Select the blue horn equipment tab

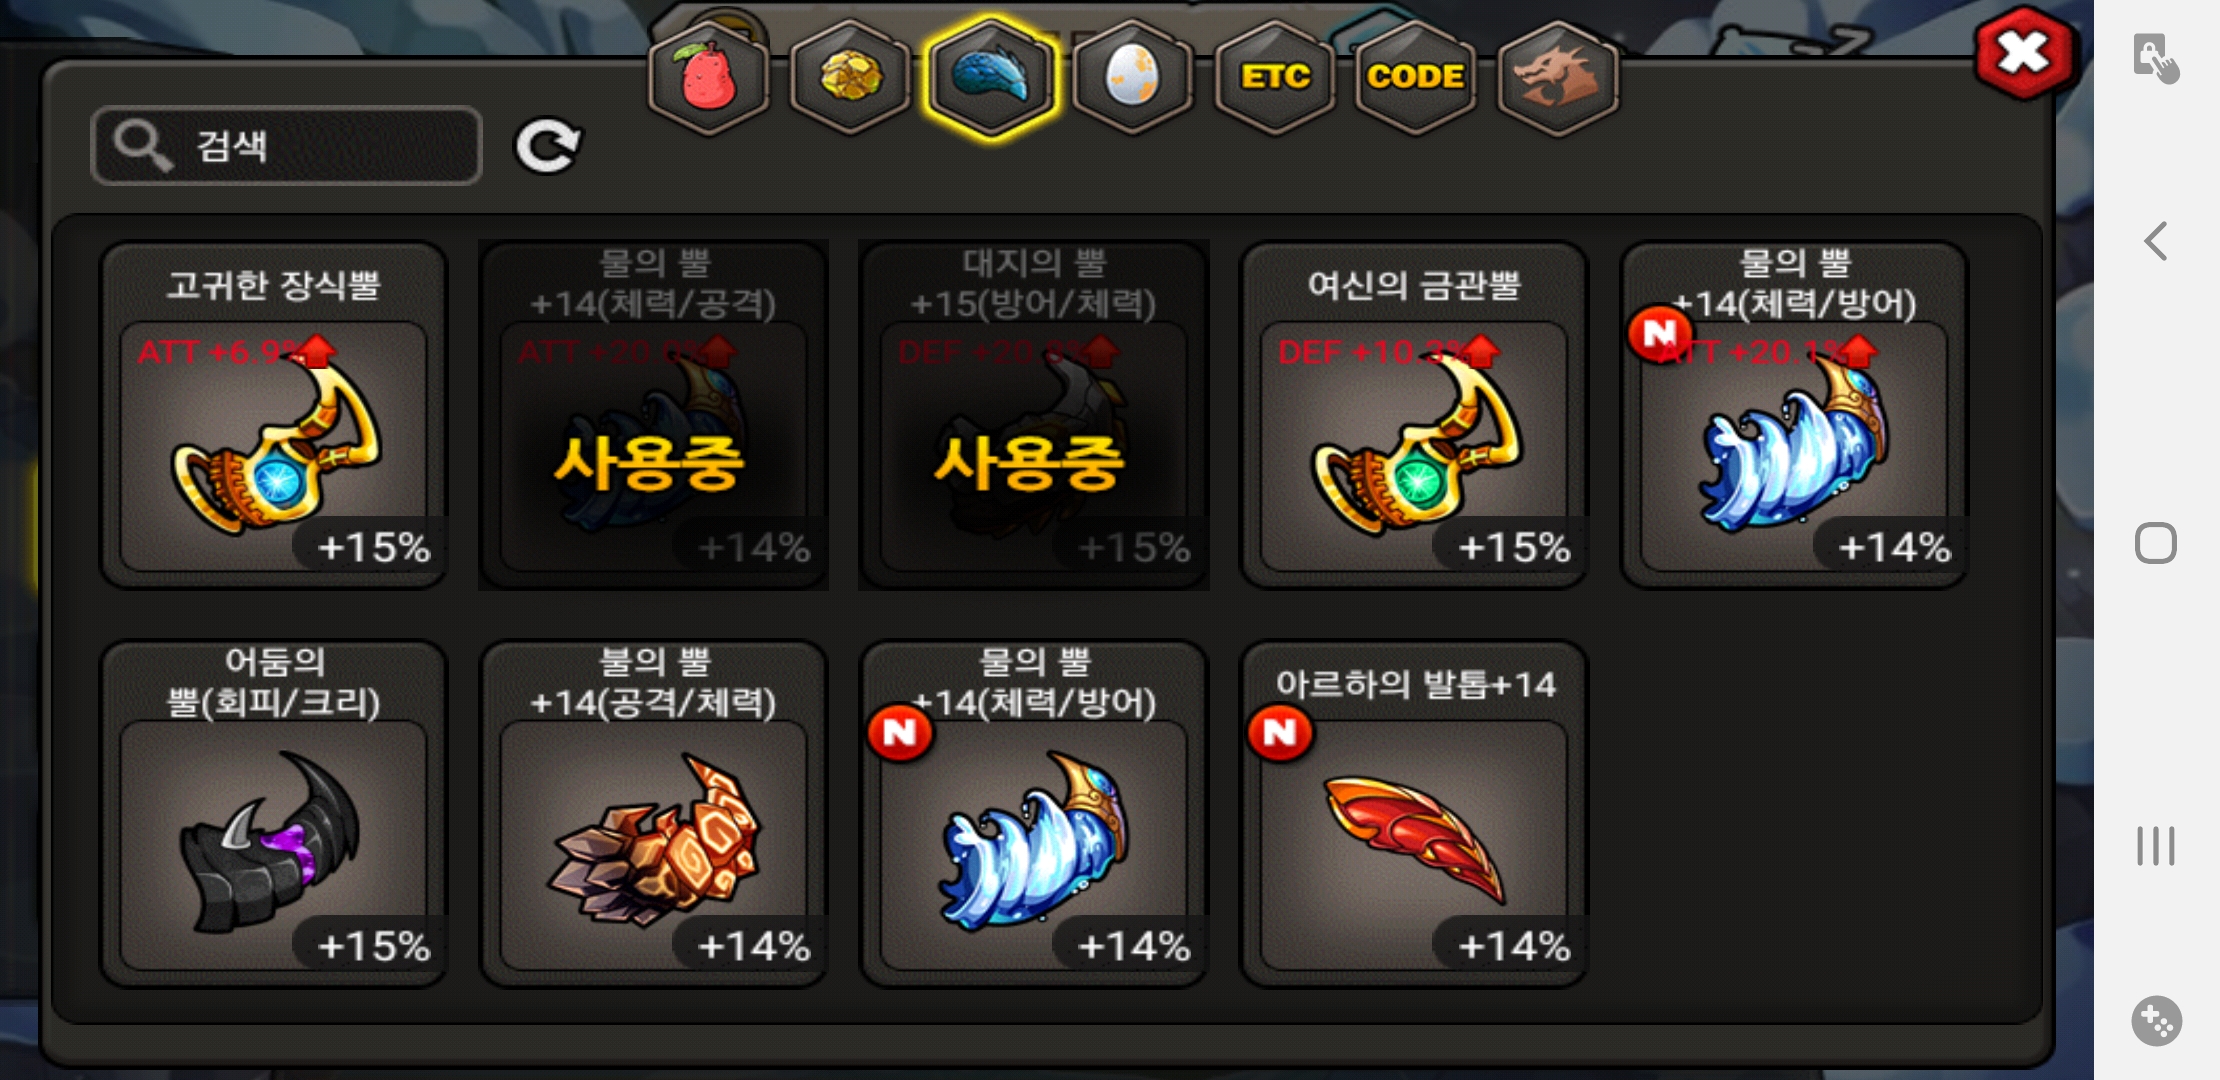click(991, 77)
